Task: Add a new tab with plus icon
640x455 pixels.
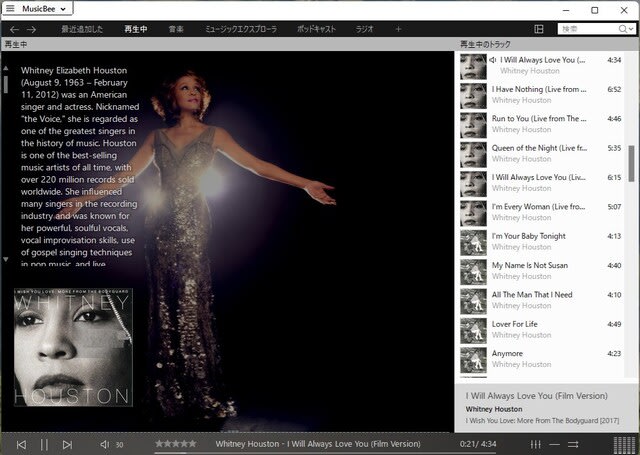Action: pyautogui.click(x=398, y=29)
